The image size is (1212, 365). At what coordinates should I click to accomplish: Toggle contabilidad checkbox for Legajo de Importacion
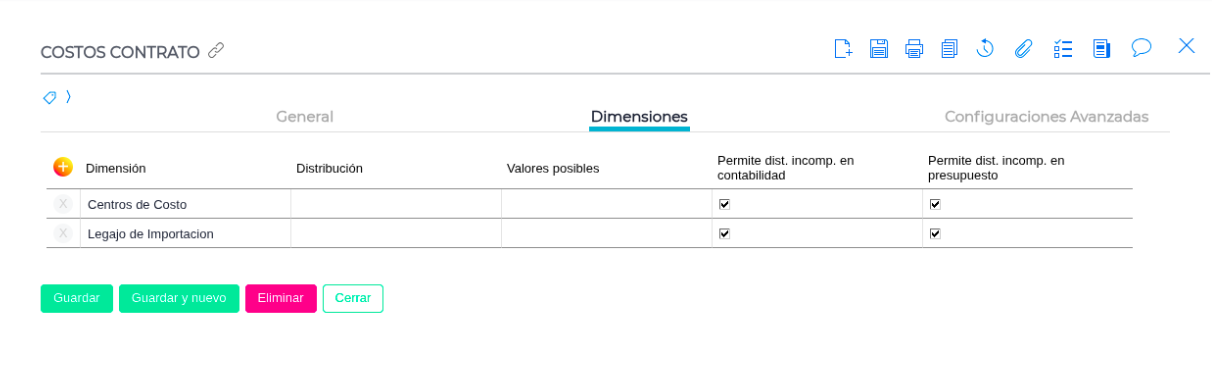(724, 233)
